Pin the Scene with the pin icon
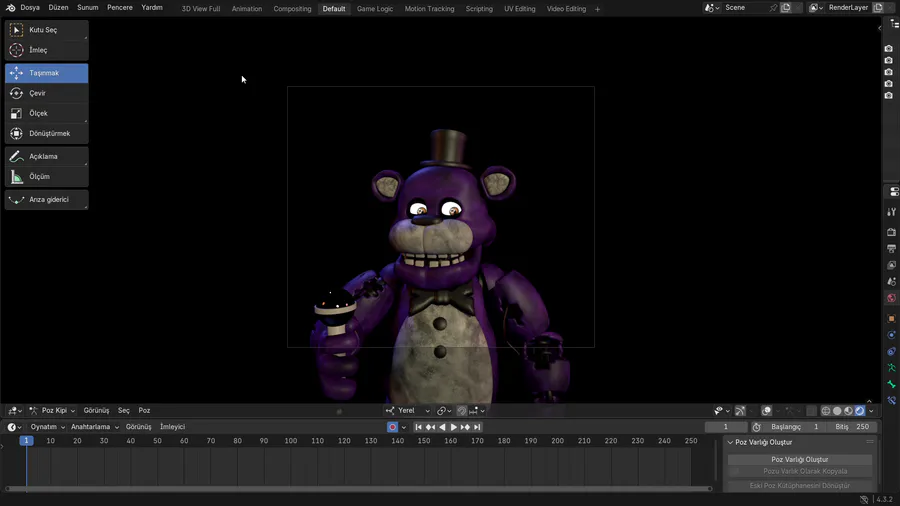 [773, 7]
